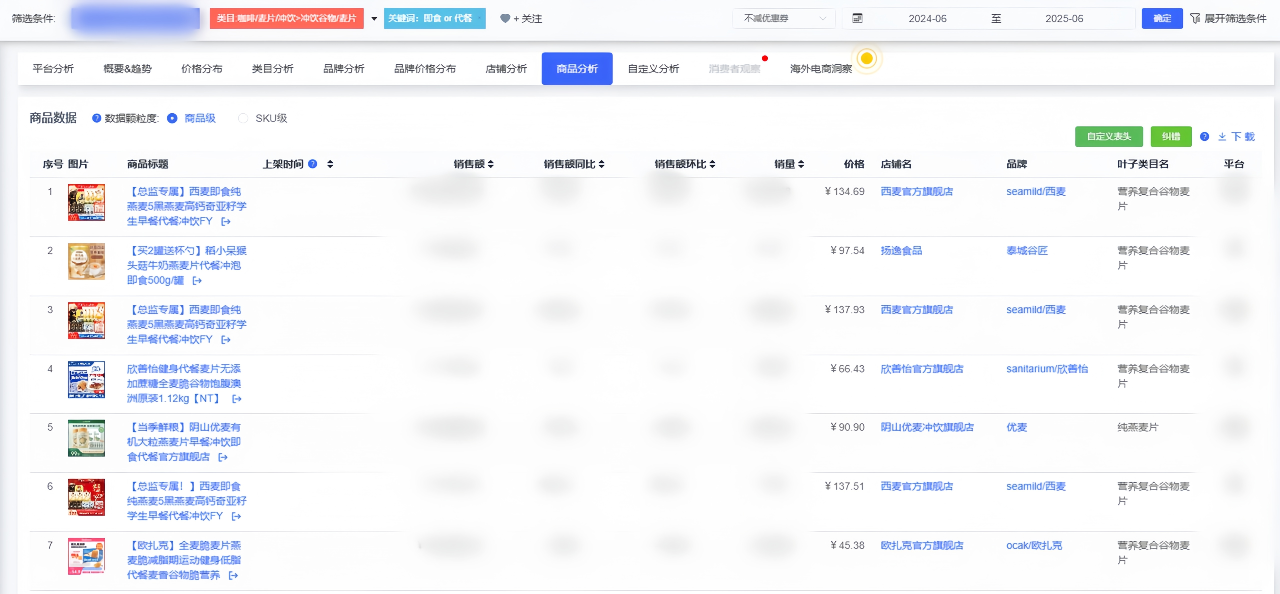Open external link icon for product row 5

(x=222, y=457)
